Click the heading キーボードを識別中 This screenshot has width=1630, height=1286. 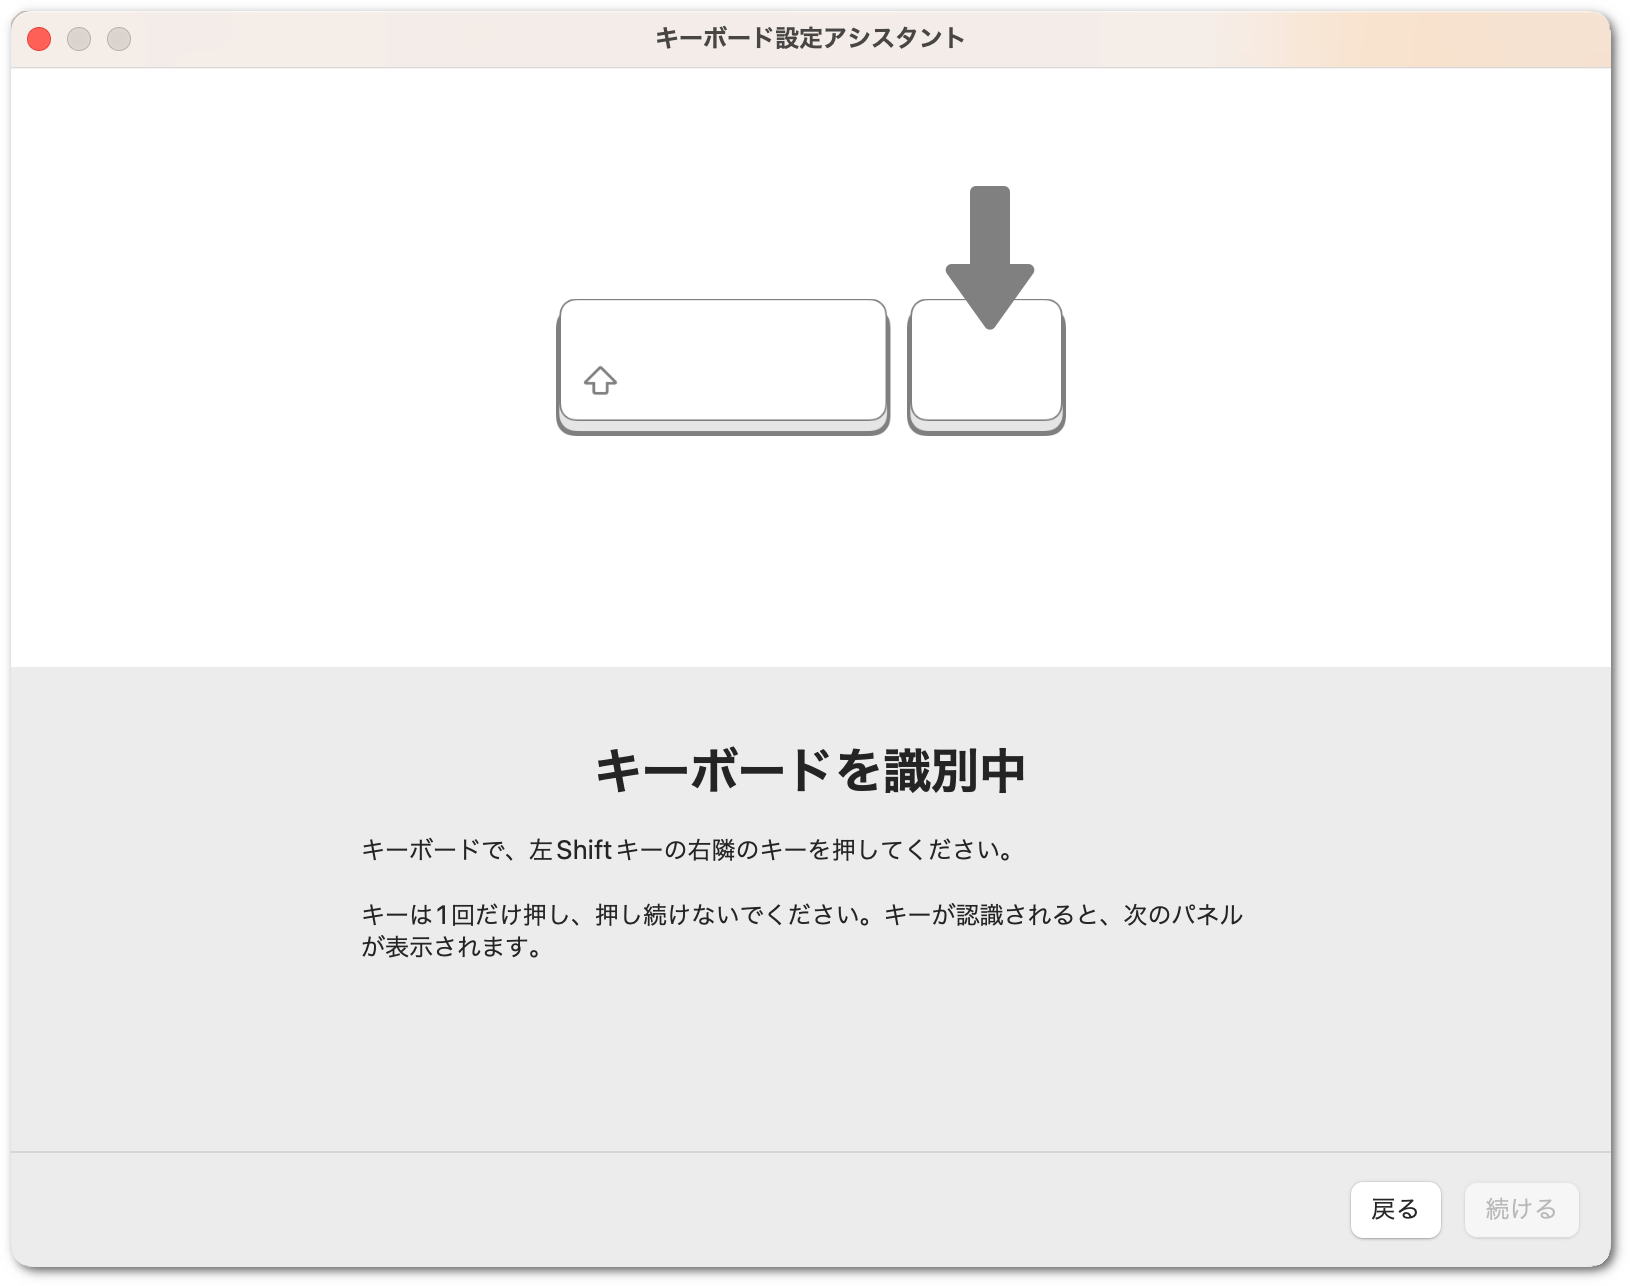pyautogui.click(x=810, y=770)
